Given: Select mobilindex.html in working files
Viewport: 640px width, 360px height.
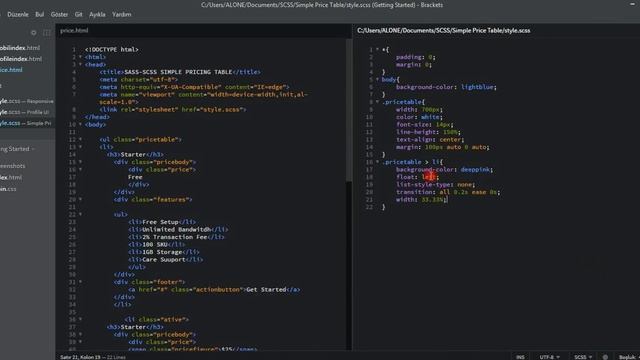Looking at the screenshot, I should click(20, 48).
